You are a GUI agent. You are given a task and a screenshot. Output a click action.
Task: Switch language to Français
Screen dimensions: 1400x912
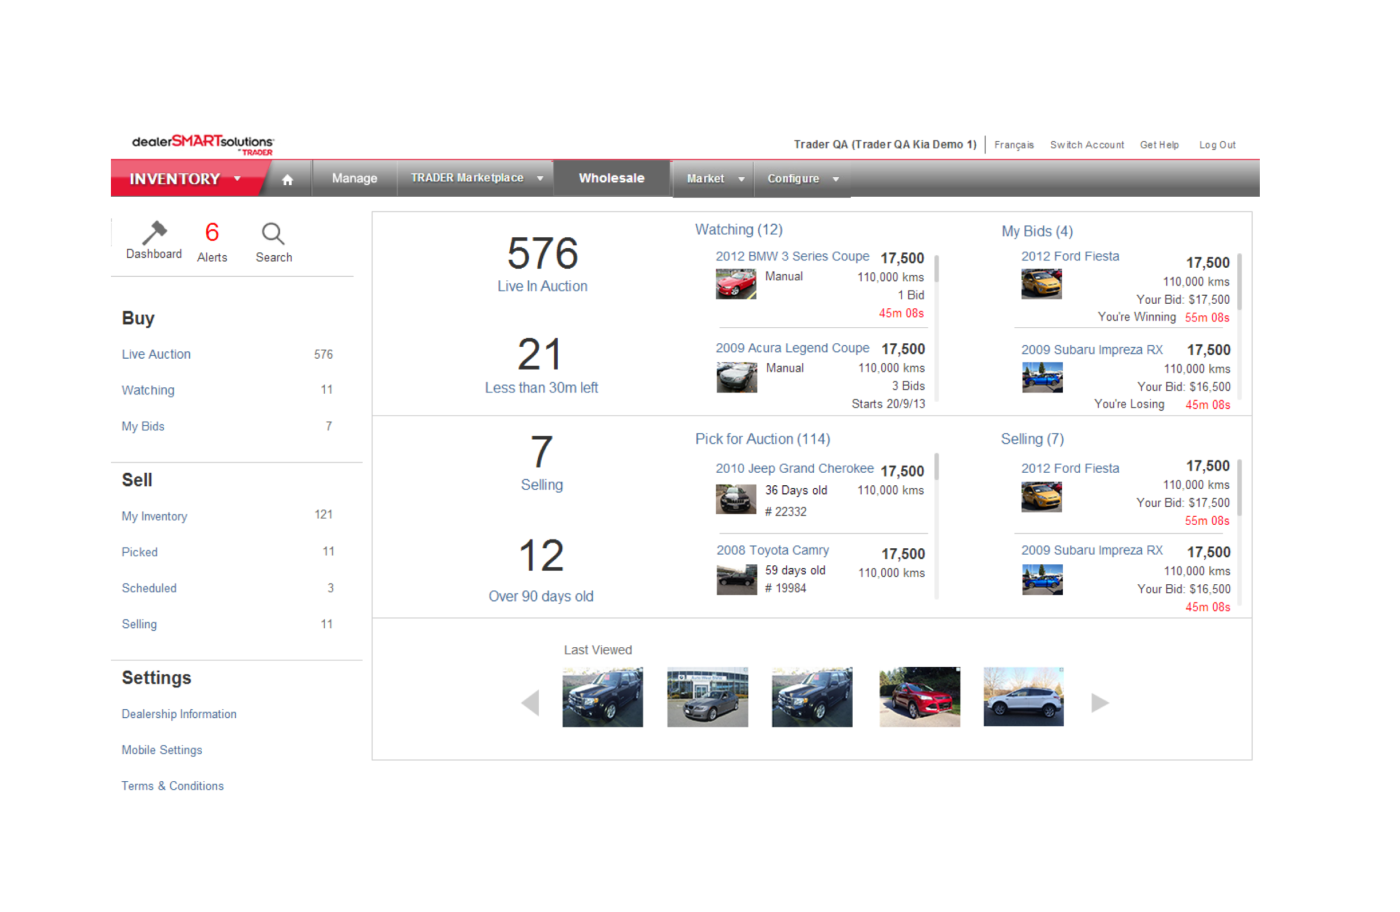click(1014, 145)
